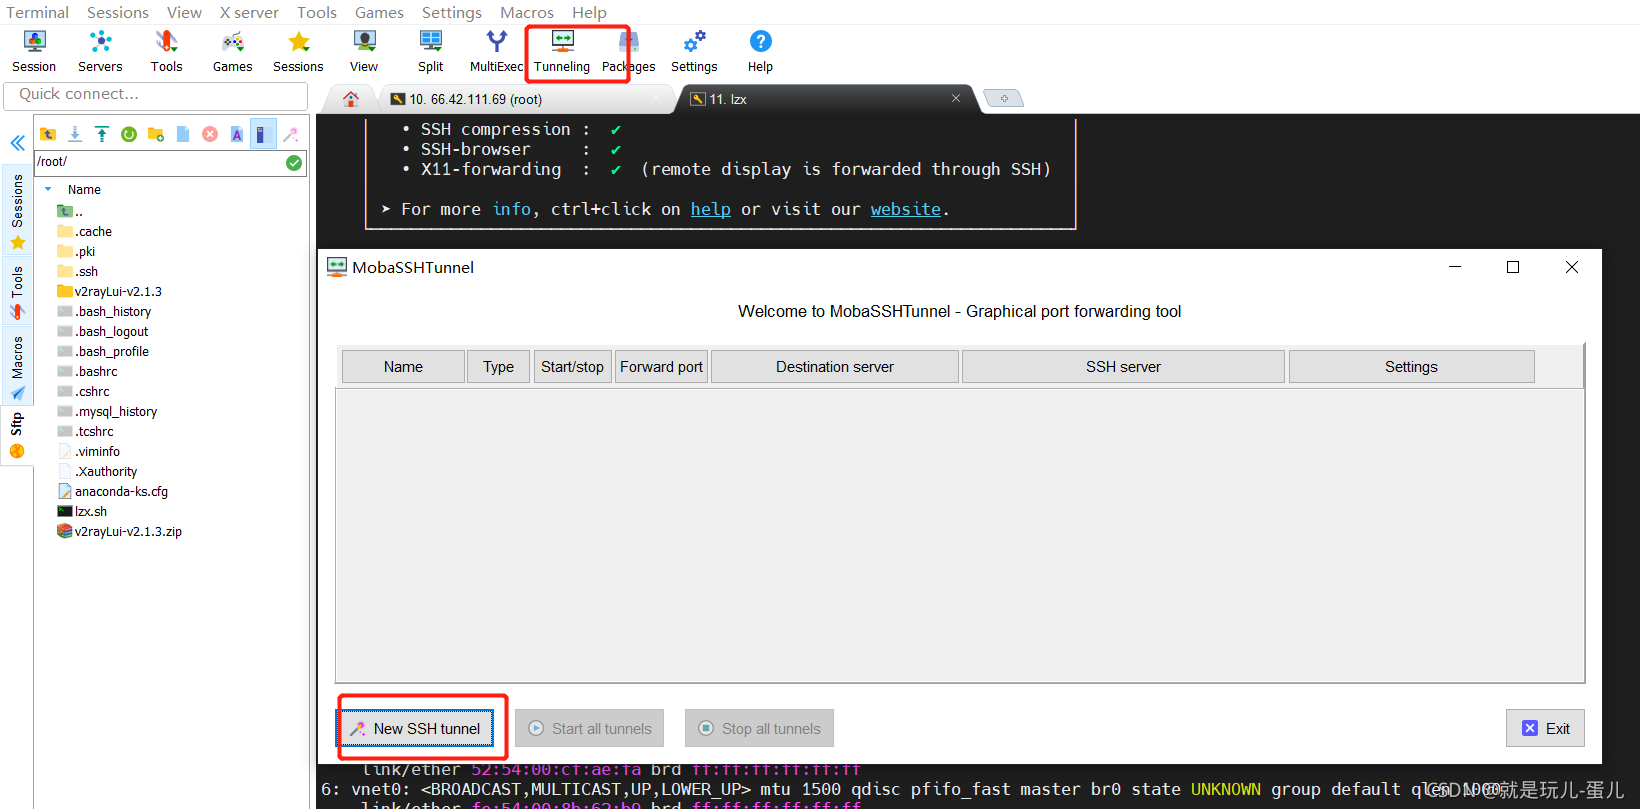Screen dimensions: 1640x809
Task: Follow the help link in terminal
Action: point(710,209)
